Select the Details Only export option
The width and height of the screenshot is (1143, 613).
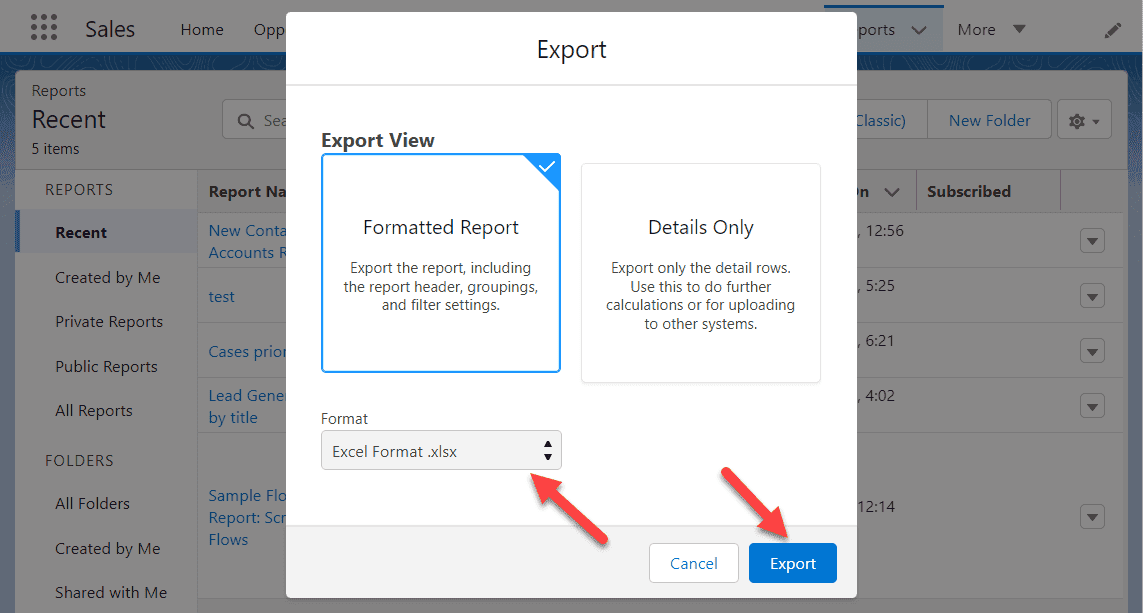coord(701,273)
